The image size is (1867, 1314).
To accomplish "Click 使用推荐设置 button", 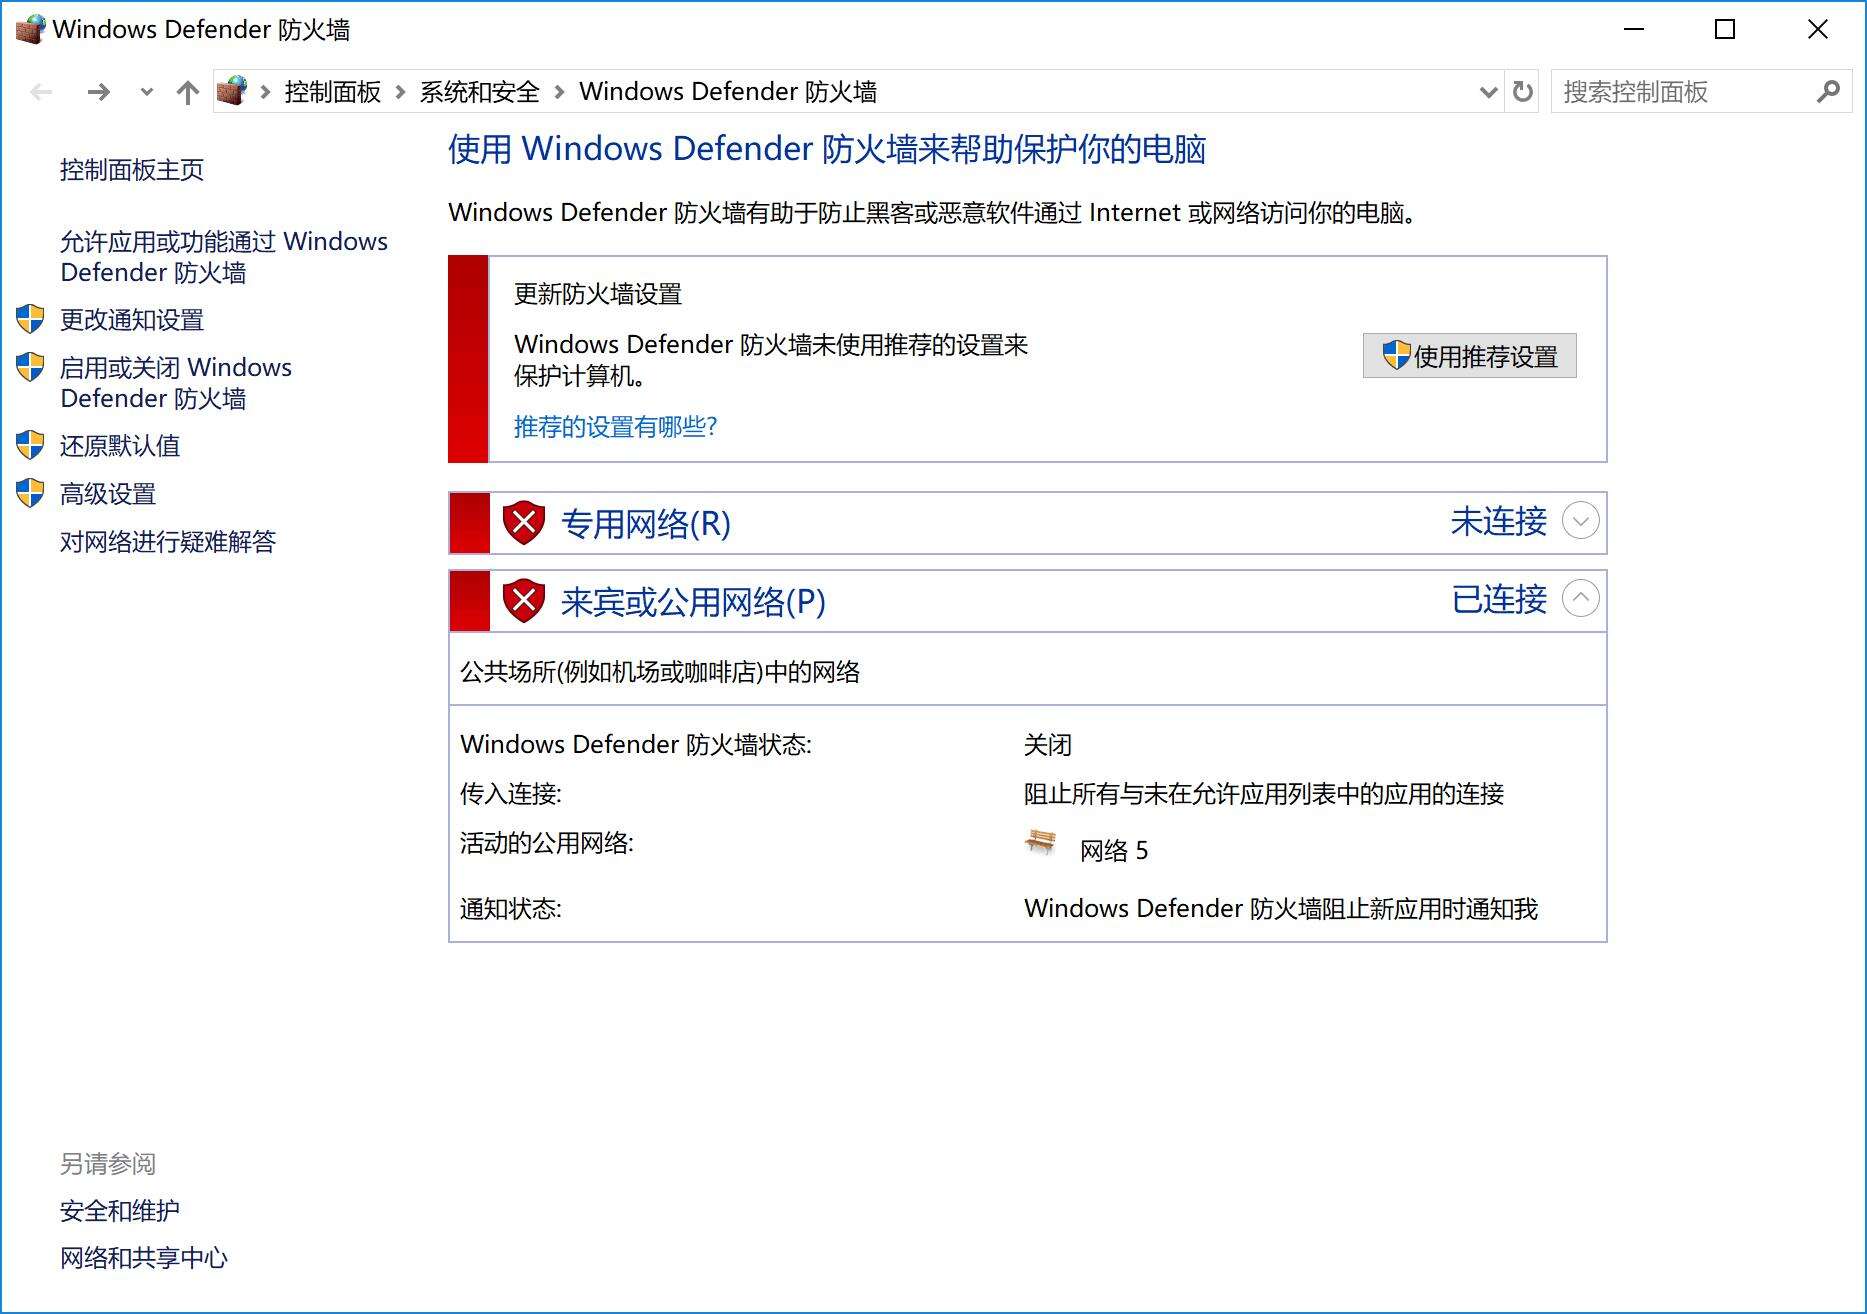I will [x=1469, y=356].
